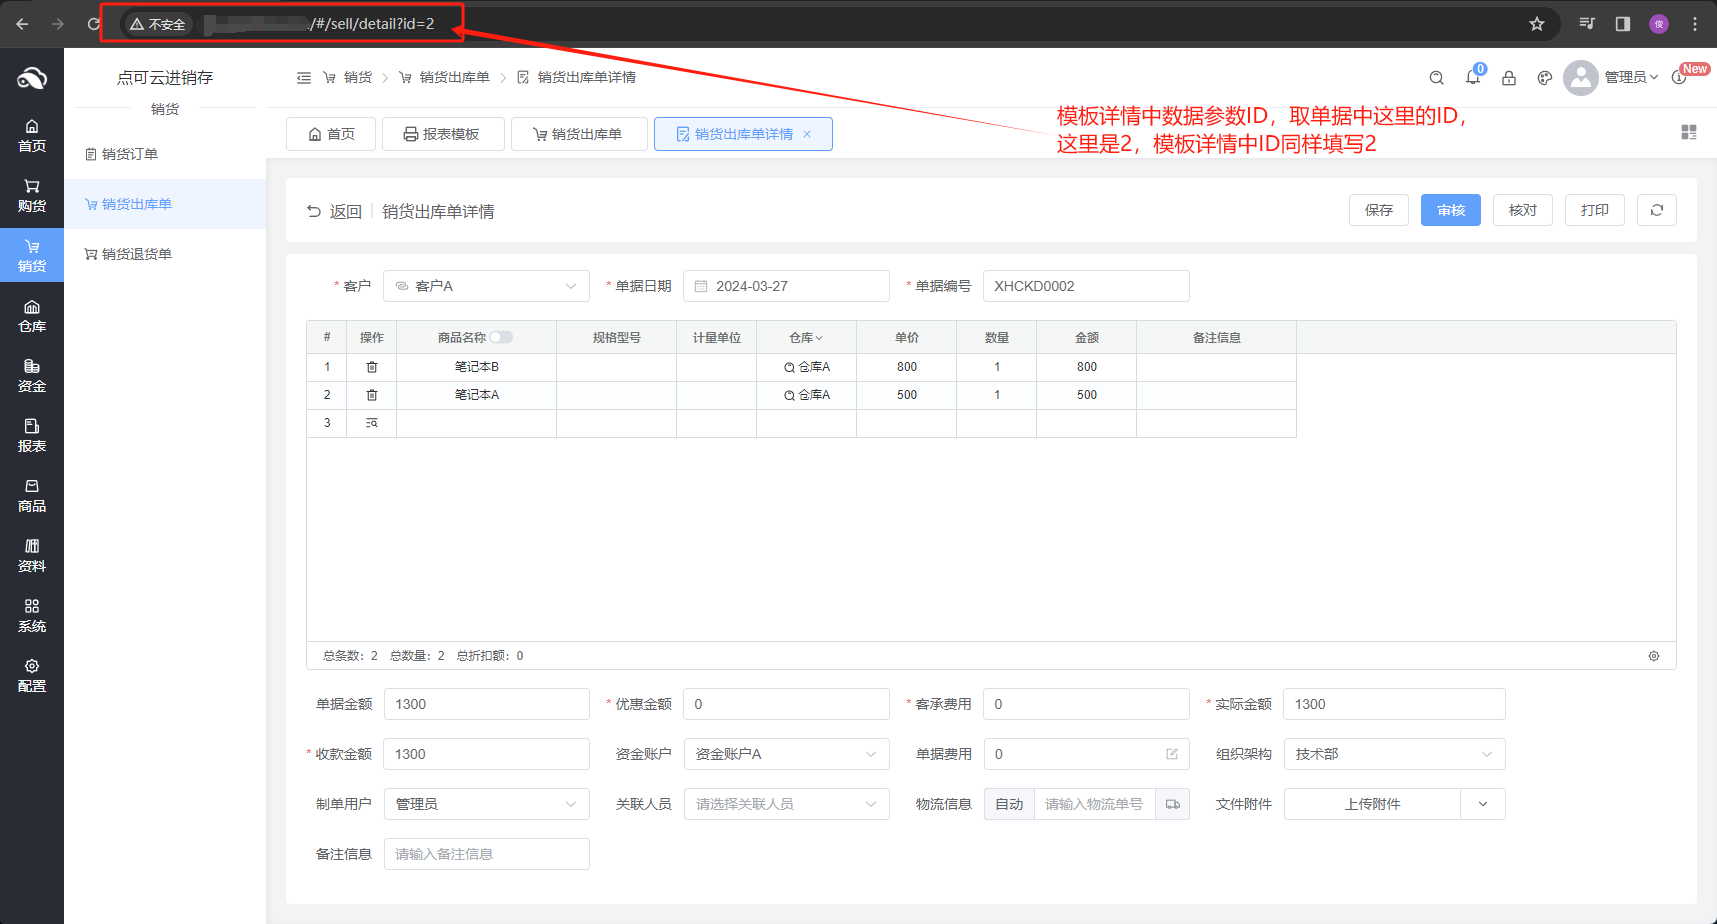Image resolution: width=1717 pixels, height=924 pixels.
Task: Open the 购货 purchasing sidebar icon
Action: [32, 196]
